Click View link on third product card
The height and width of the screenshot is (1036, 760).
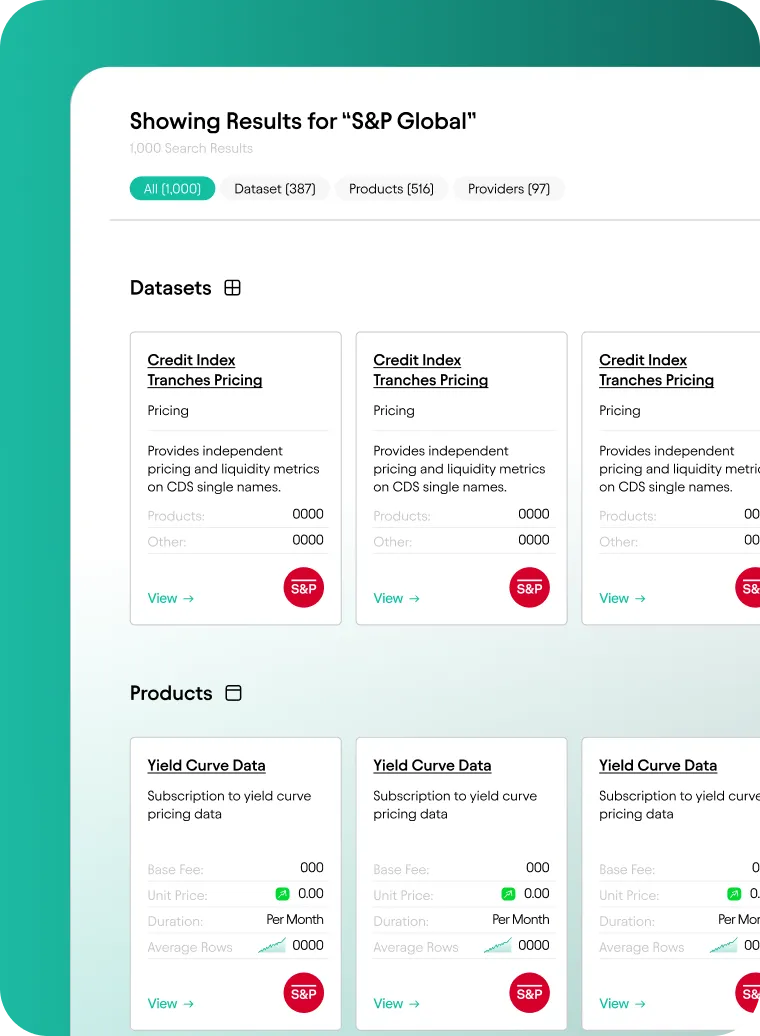[623, 1003]
